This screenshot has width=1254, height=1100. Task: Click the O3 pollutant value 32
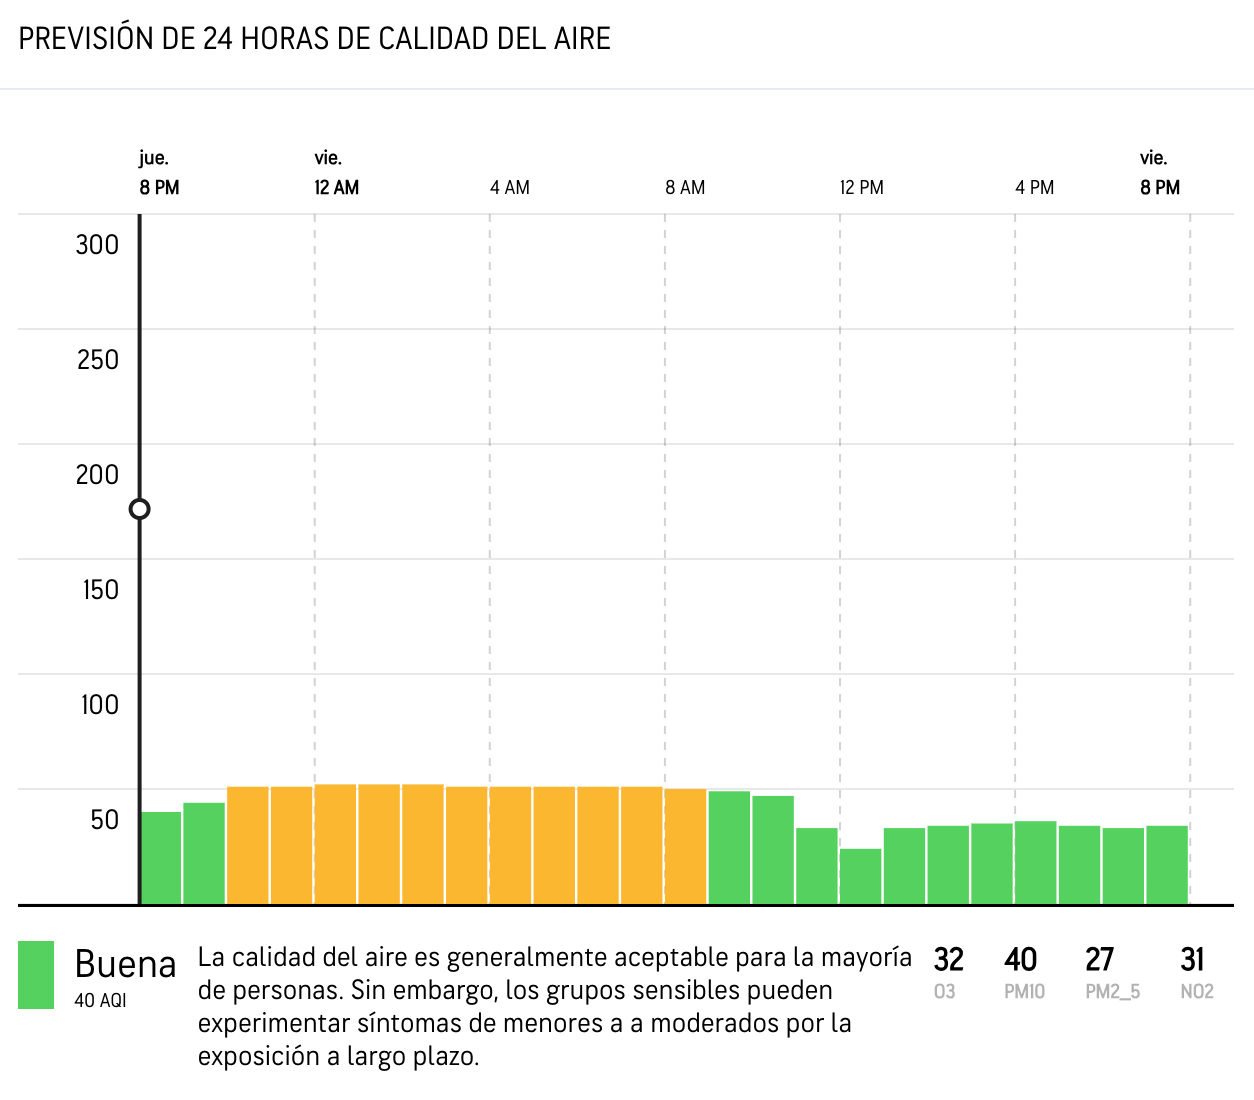click(x=948, y=960)
